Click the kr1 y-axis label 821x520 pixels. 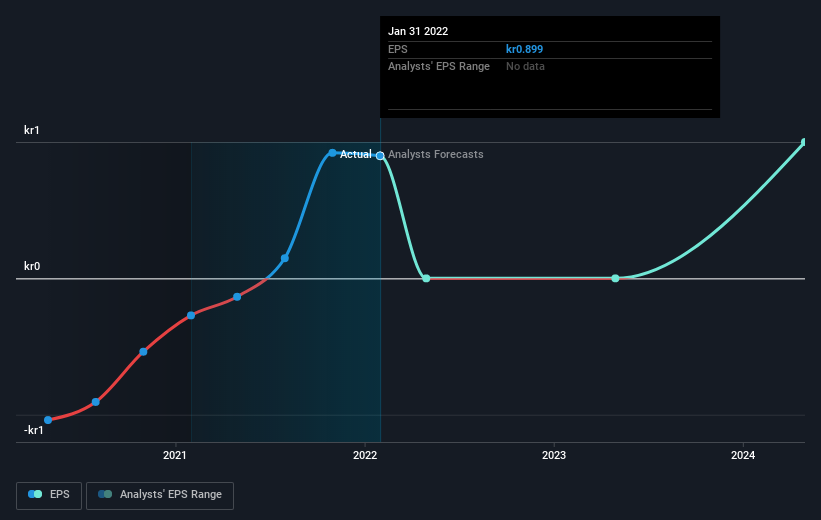(x=31, y=130)
